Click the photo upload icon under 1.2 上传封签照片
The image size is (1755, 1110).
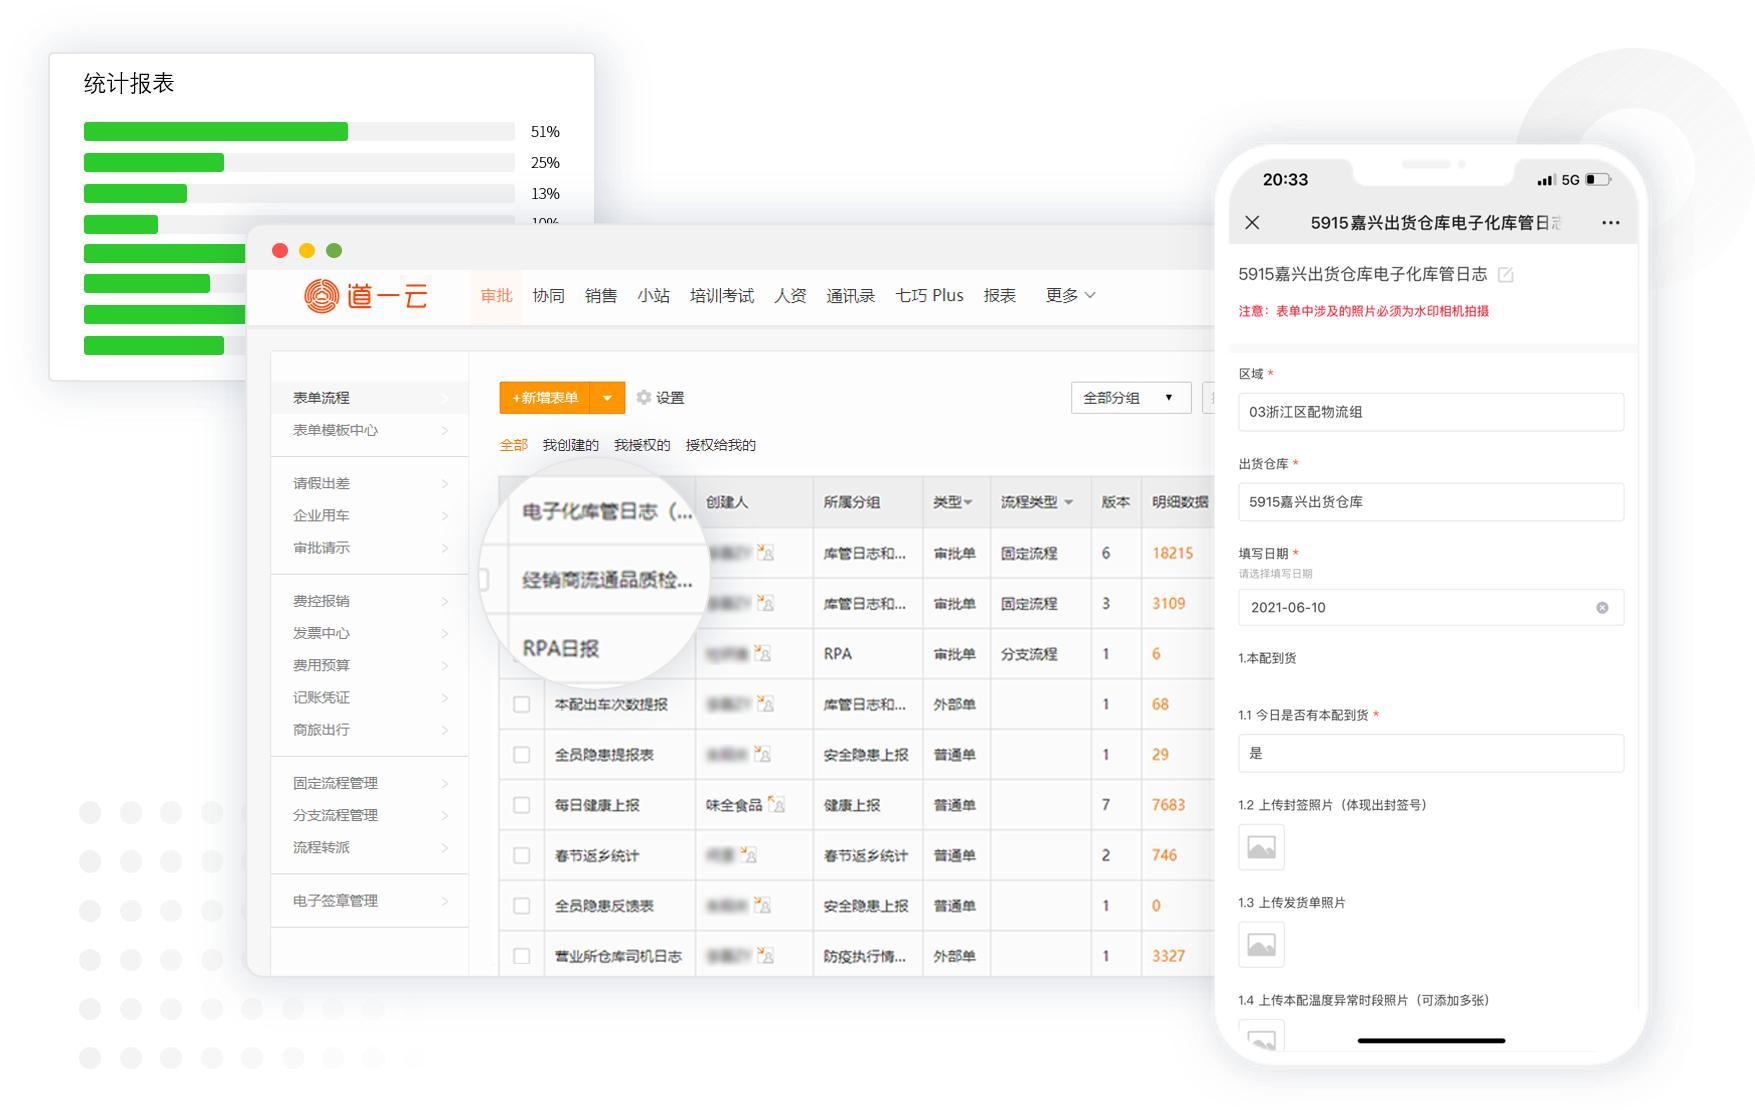point(1261,847)
